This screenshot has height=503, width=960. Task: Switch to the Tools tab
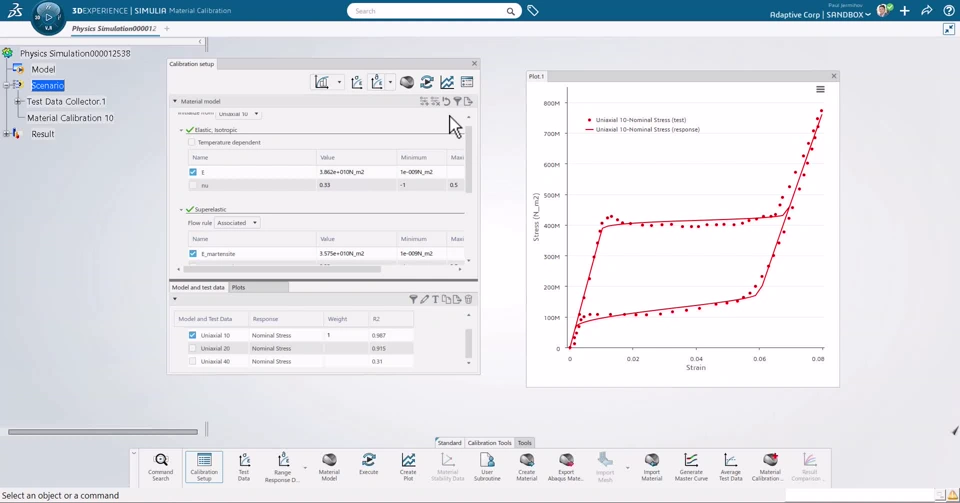coord(525,442)
